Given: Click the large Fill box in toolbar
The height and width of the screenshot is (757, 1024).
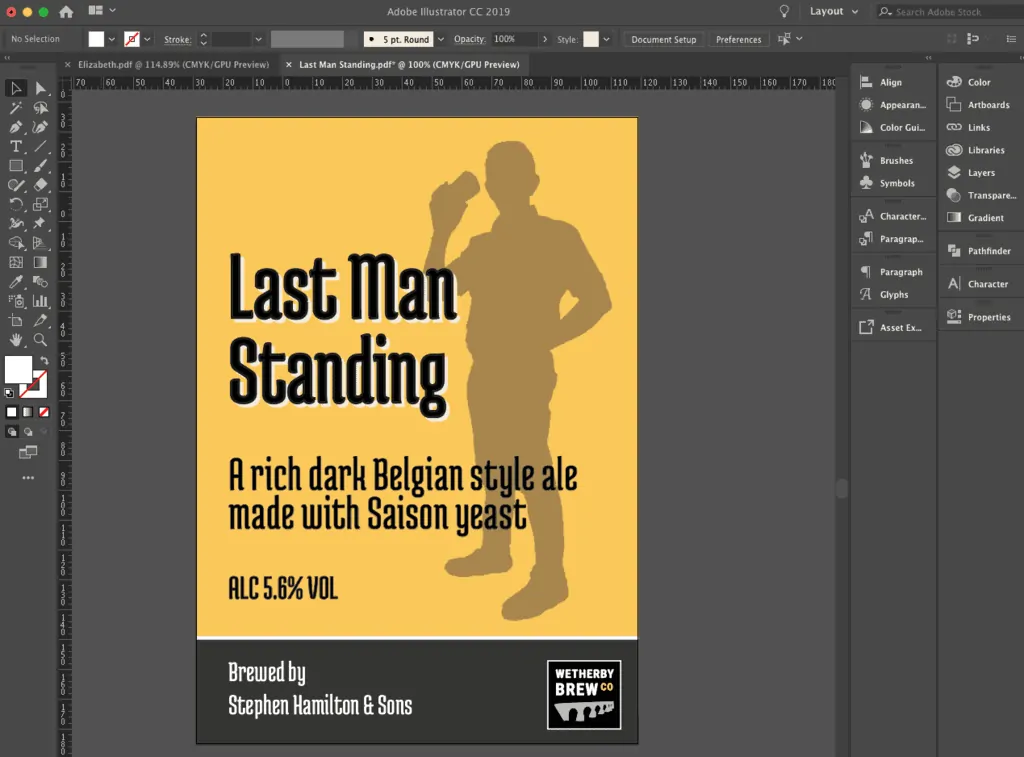Looking at the screenshot, I should [18, 370].
